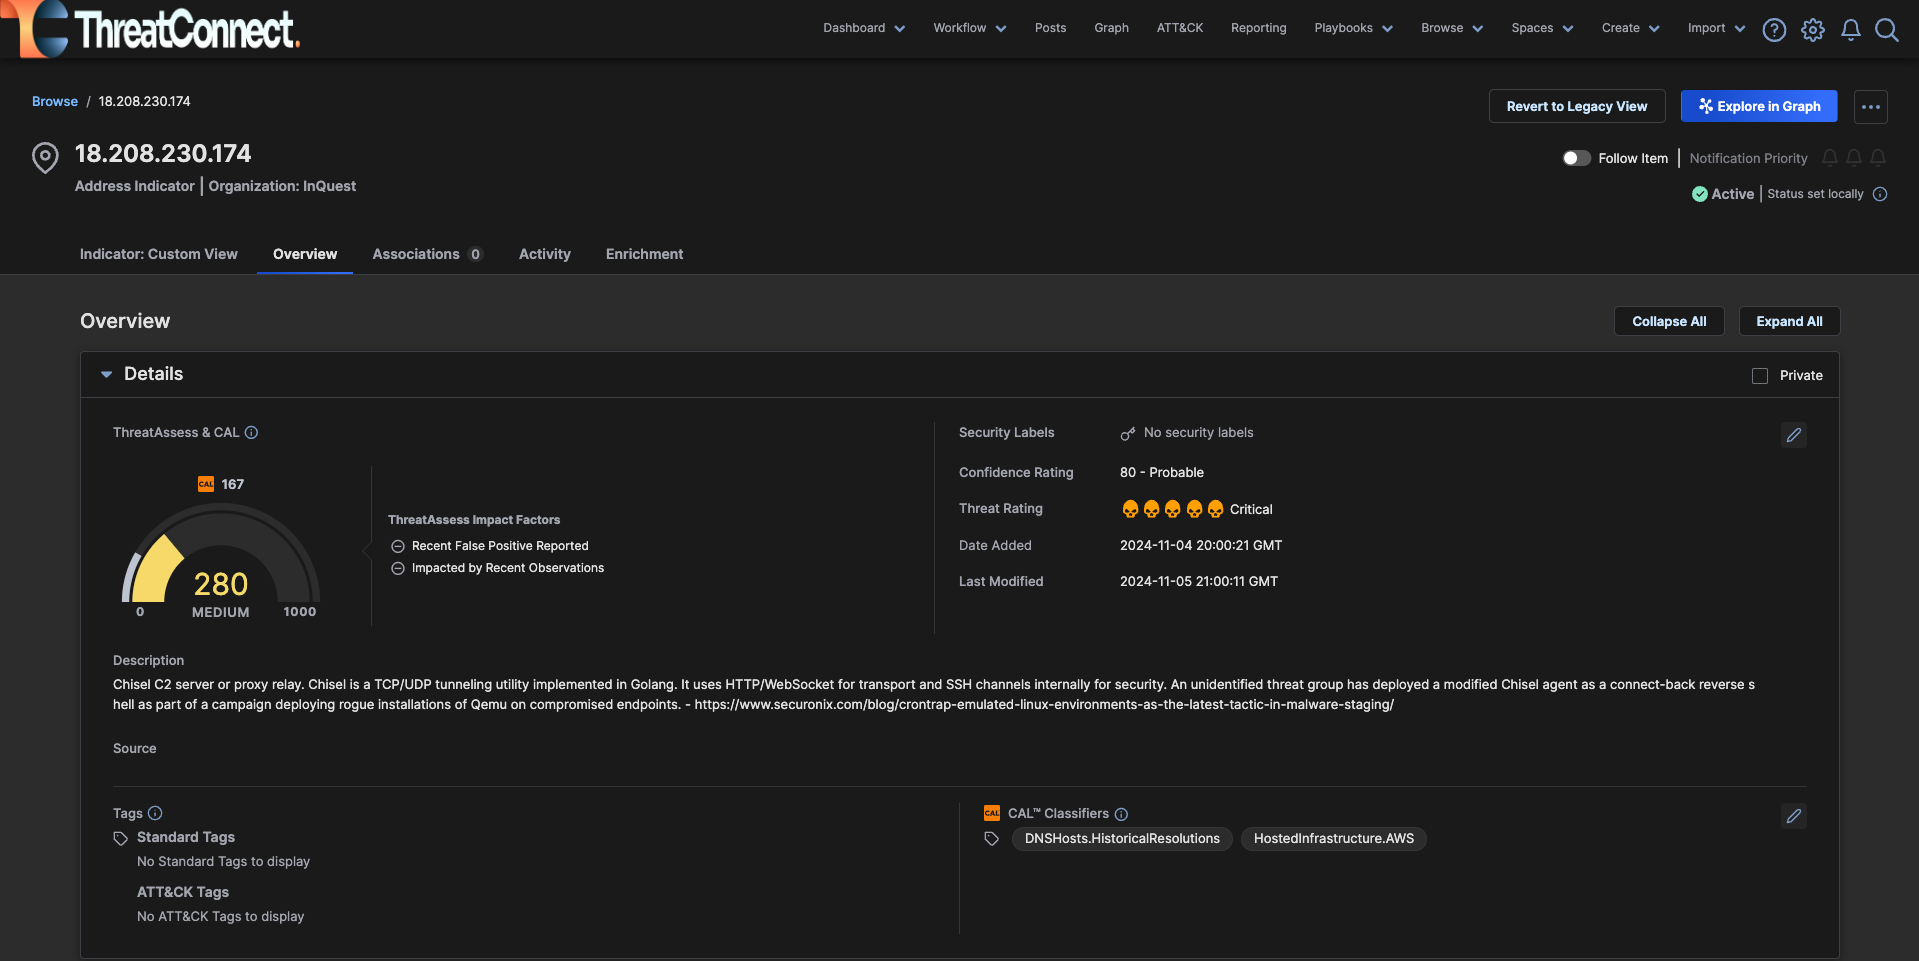Select the first Notification Priority bell
The height and width of the screenshot is (961, 1919).
coord(1830,158)
